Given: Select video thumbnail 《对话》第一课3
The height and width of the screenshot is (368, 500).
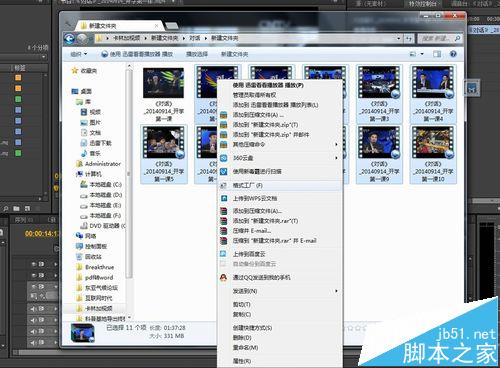Looking at the screenshot, I should (x=379, y=94).
